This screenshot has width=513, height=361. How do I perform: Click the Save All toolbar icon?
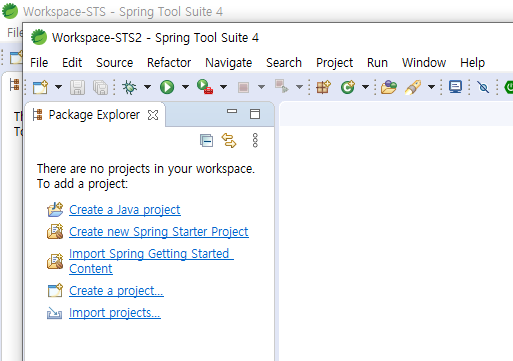100,87
